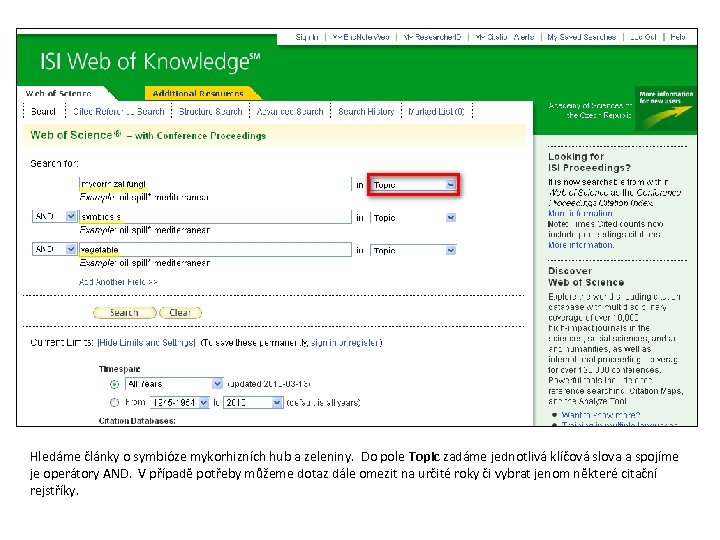Select the From year range radio button
Image resolution: width=720 pixels, height=540 pixels.
[114, 403]
